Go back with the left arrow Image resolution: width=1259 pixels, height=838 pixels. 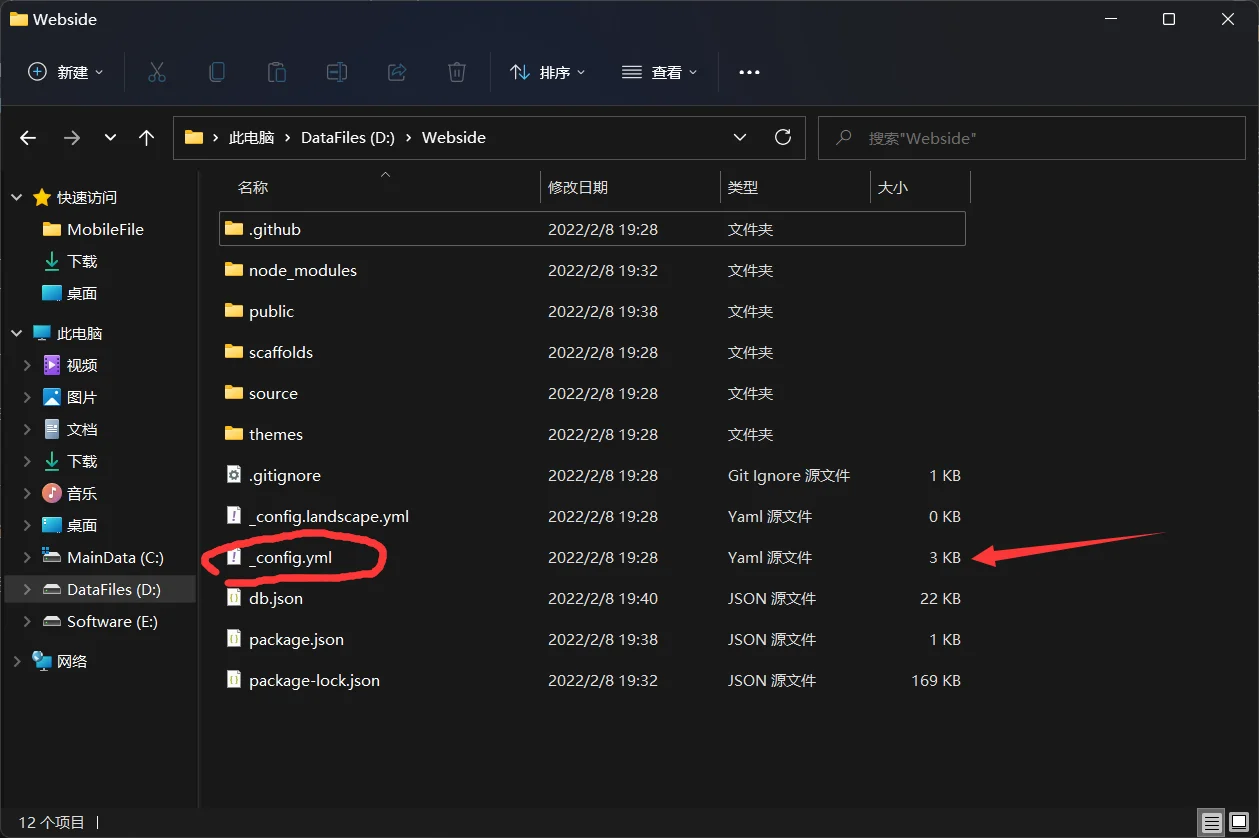[x=28, y=138]
